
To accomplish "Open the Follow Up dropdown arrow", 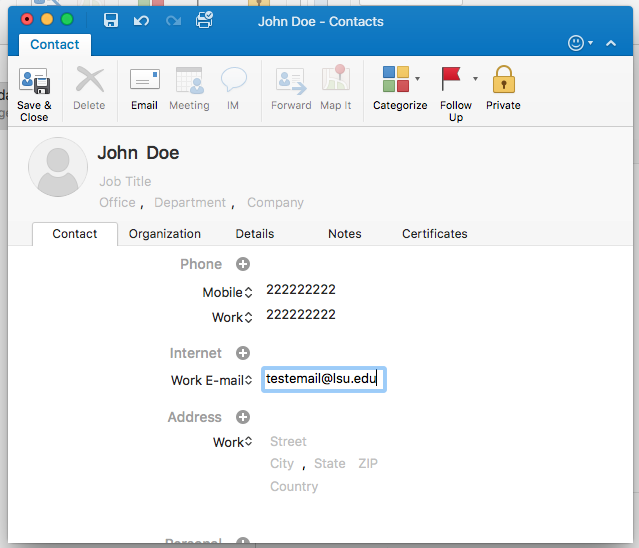I will 475,78.
